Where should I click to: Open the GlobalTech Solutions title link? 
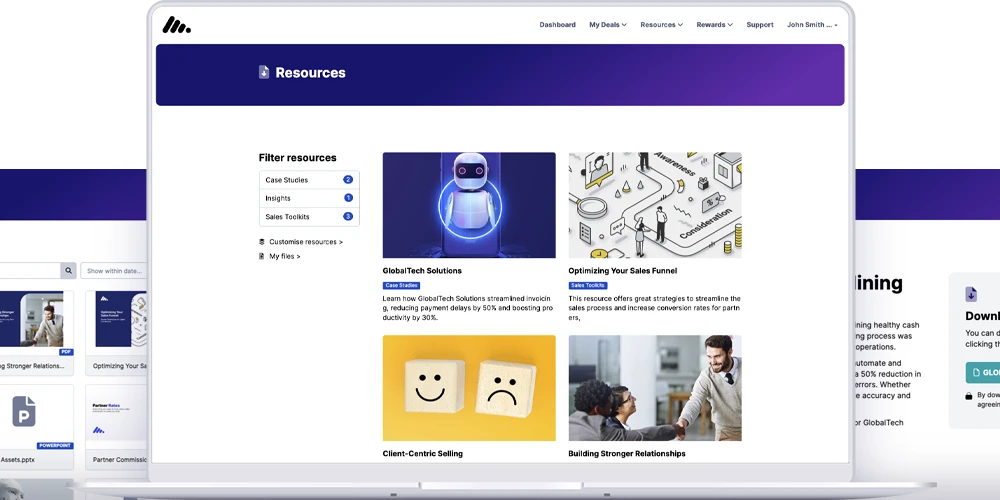point(422,271)
